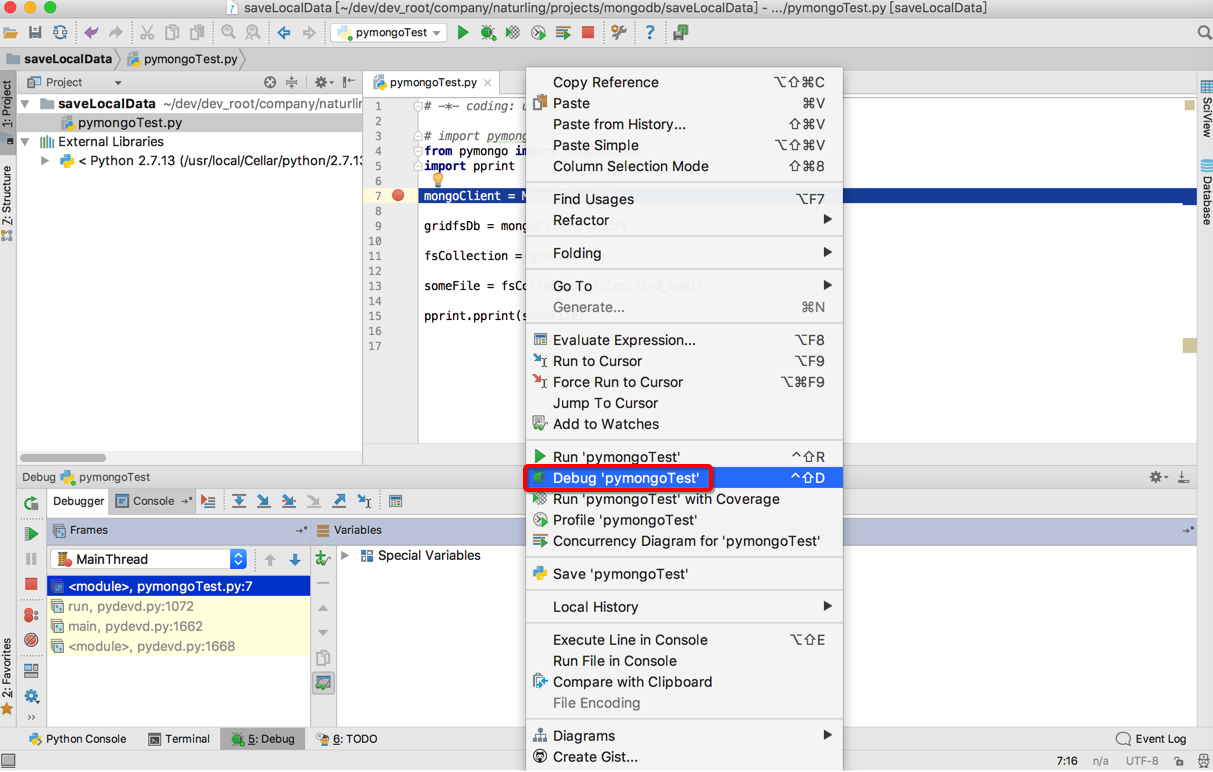1213x772 pixels.
Task: Open the 7: Structure side panel tab
Action: pos(7,204)
